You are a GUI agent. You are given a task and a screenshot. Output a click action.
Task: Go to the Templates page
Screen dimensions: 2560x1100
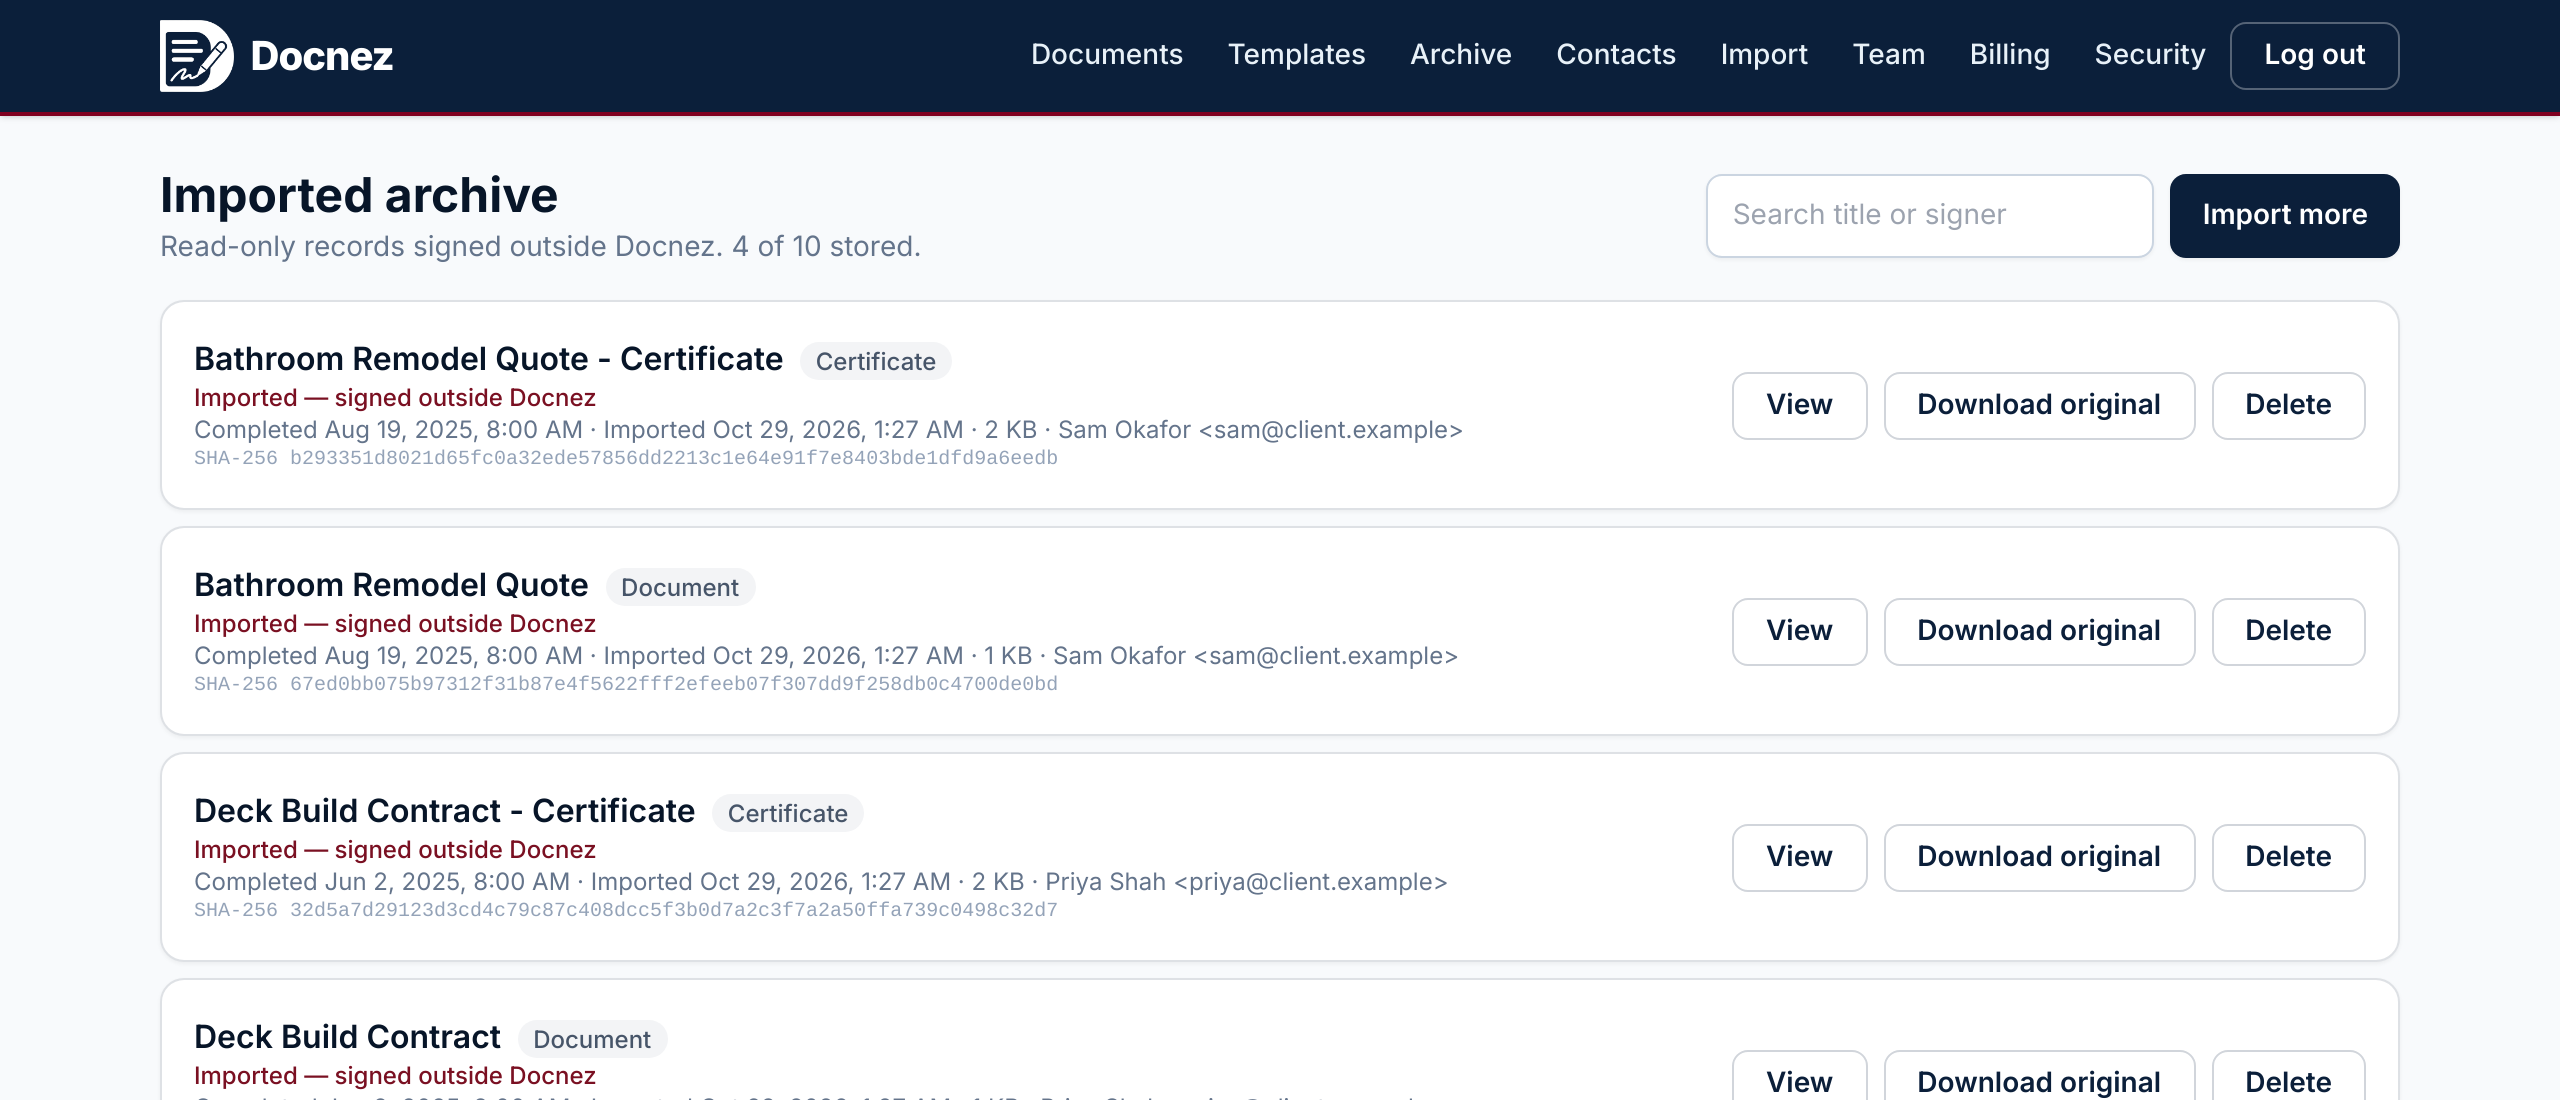pyautogui.click(x=1296, y=55)
